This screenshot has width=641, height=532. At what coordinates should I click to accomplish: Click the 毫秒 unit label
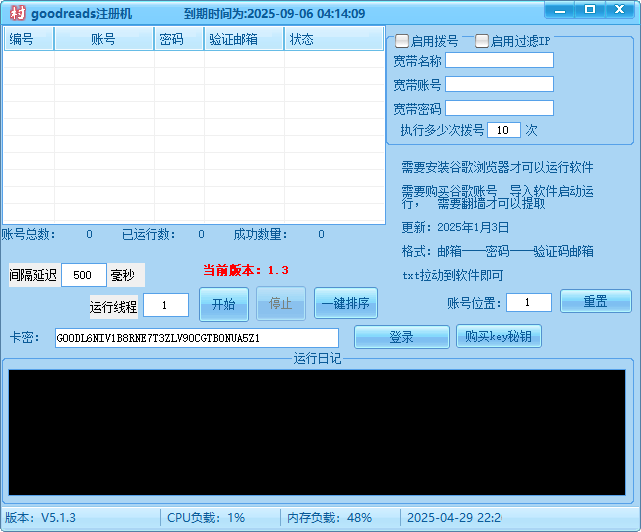123,275
